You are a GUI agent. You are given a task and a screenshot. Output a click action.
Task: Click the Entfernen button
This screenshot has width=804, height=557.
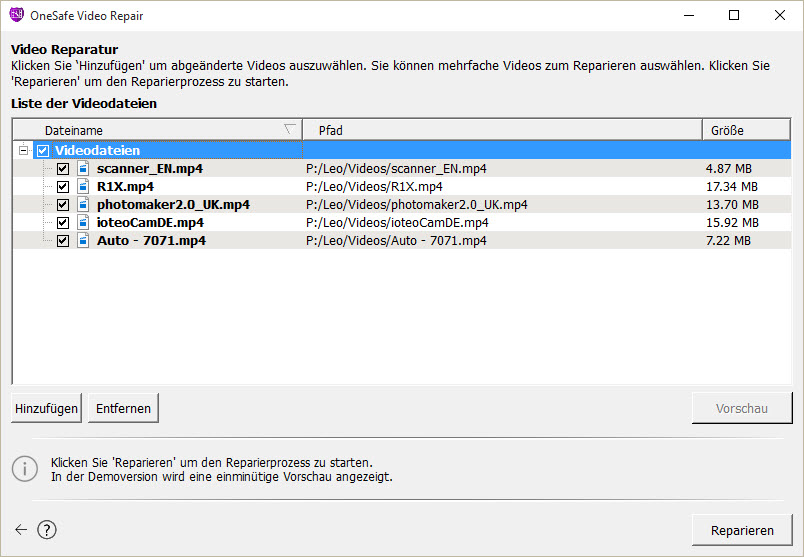click(123, 408)
